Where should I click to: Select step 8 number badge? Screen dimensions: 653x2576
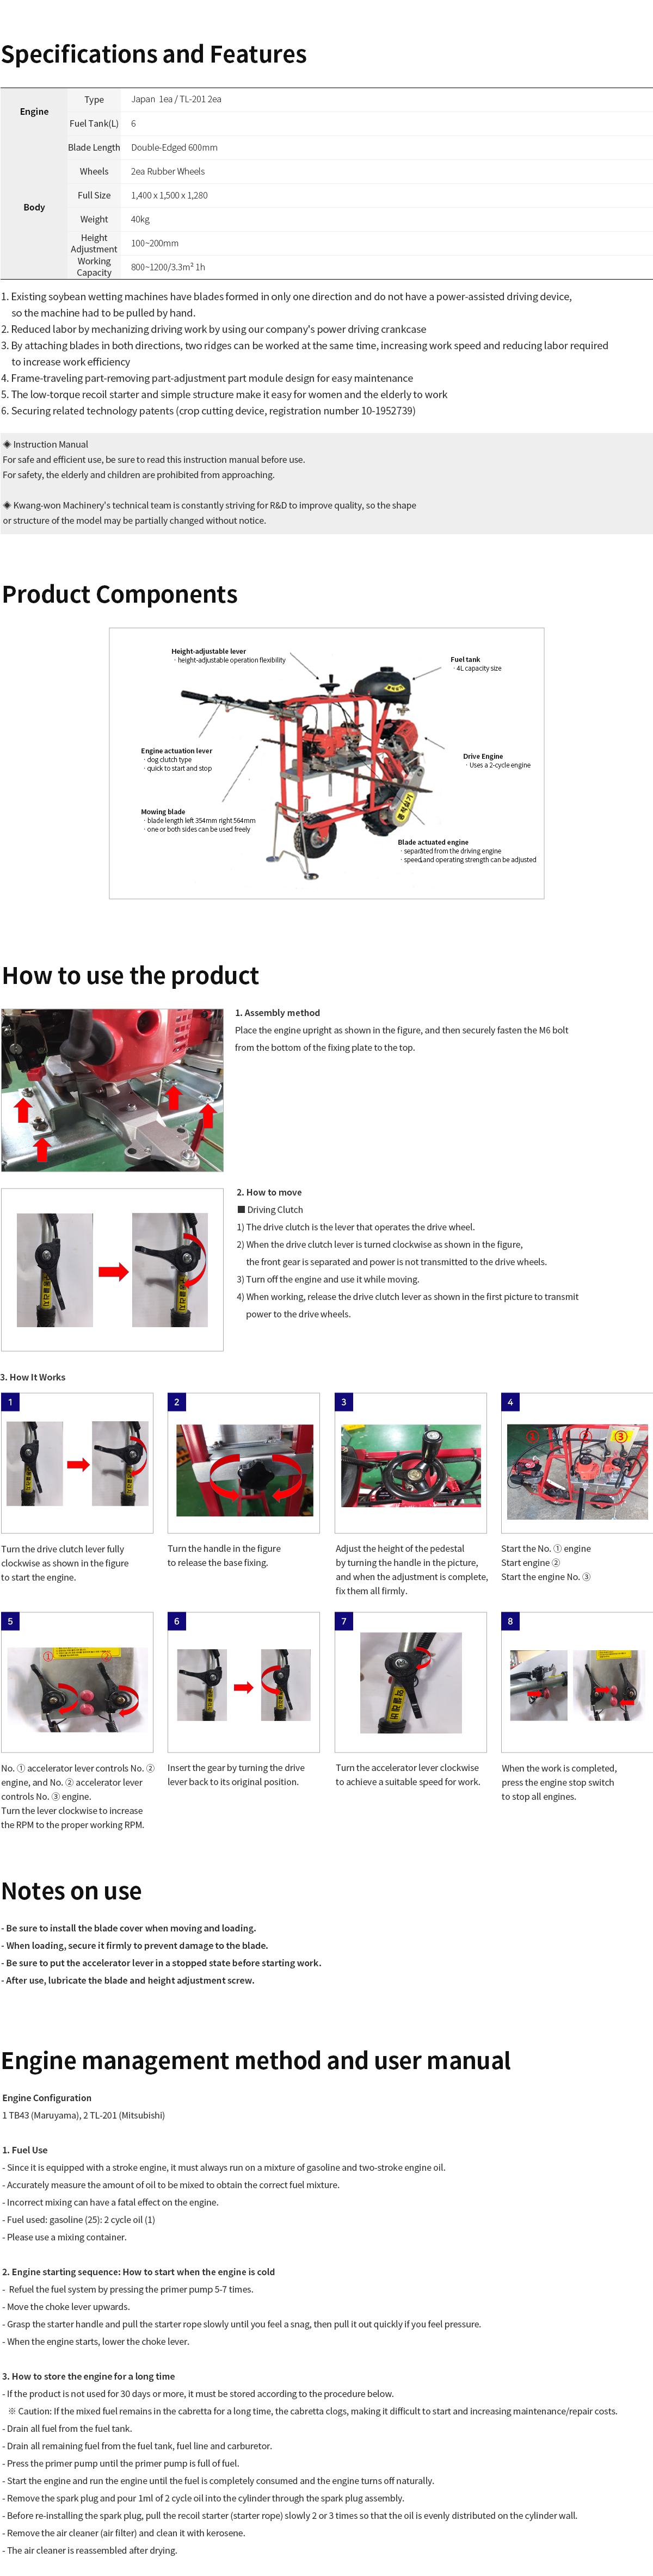coord(510,1621)
